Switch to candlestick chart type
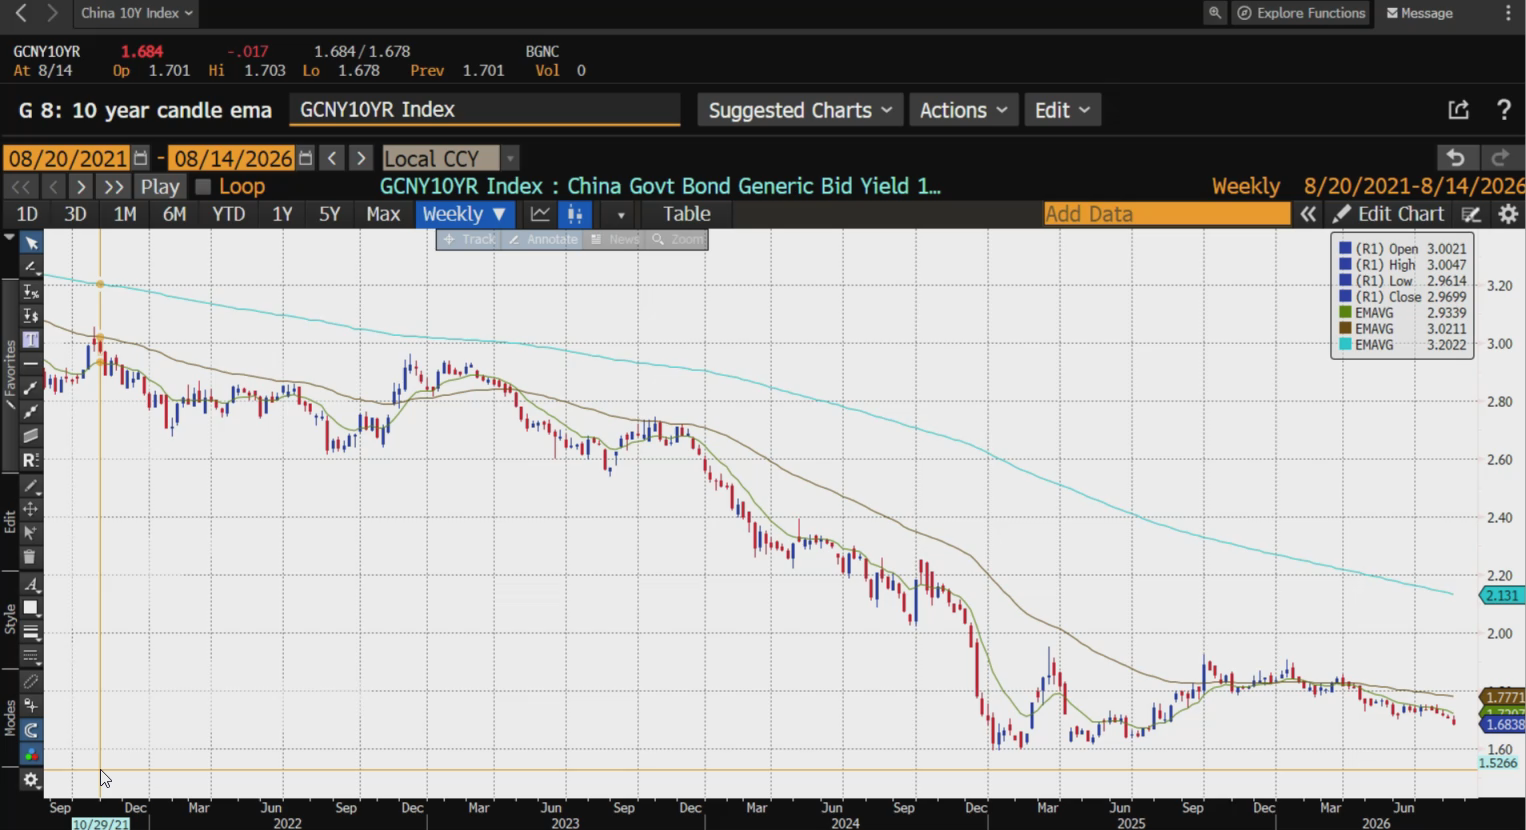The image size is (1526, 830). [575, 214]
